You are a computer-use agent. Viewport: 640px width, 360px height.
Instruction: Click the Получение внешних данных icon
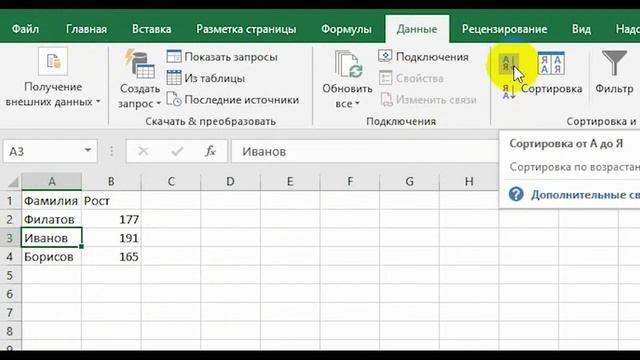[x=53, y=61]
